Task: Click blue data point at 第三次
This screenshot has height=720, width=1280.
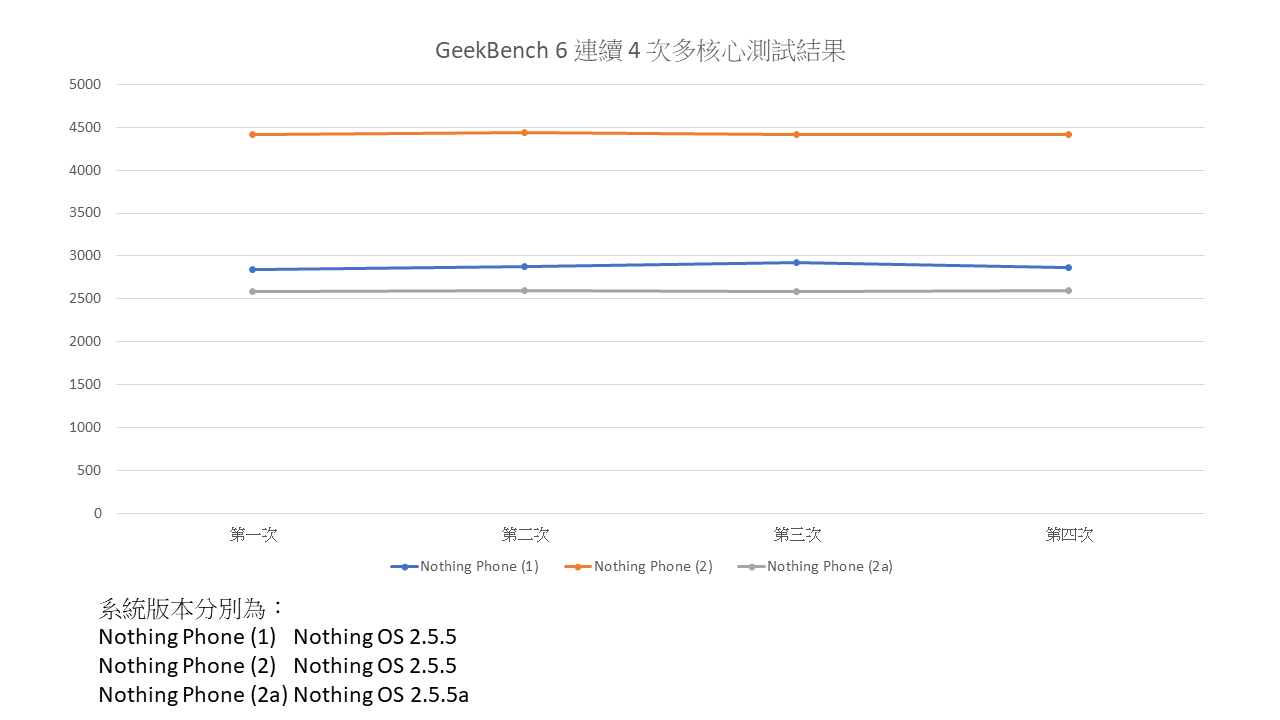Action: (x=796, y=263)
